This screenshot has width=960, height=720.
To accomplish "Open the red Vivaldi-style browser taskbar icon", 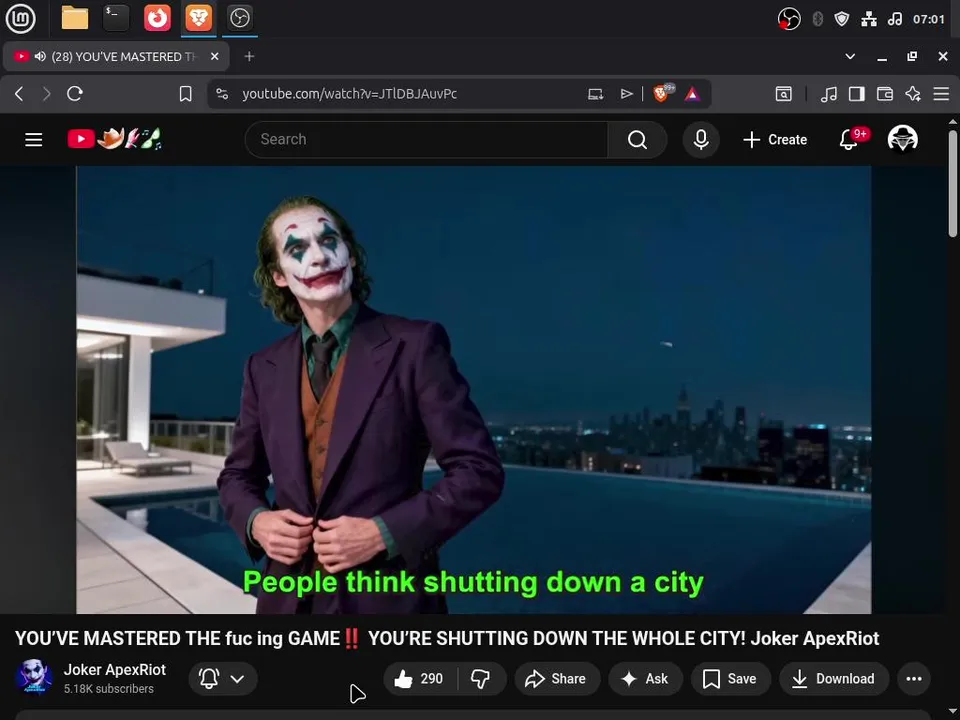I will (x=157, y=18).
